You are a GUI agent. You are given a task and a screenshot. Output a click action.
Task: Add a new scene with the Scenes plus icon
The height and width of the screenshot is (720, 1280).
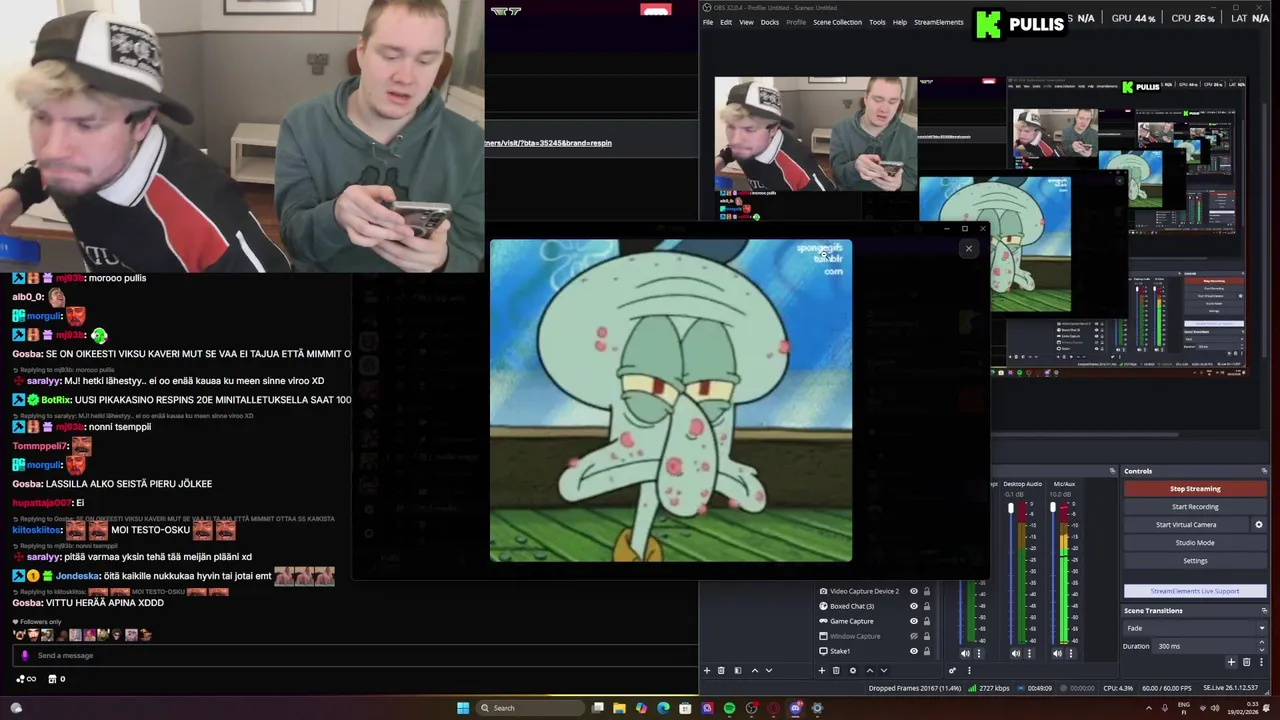707,671
